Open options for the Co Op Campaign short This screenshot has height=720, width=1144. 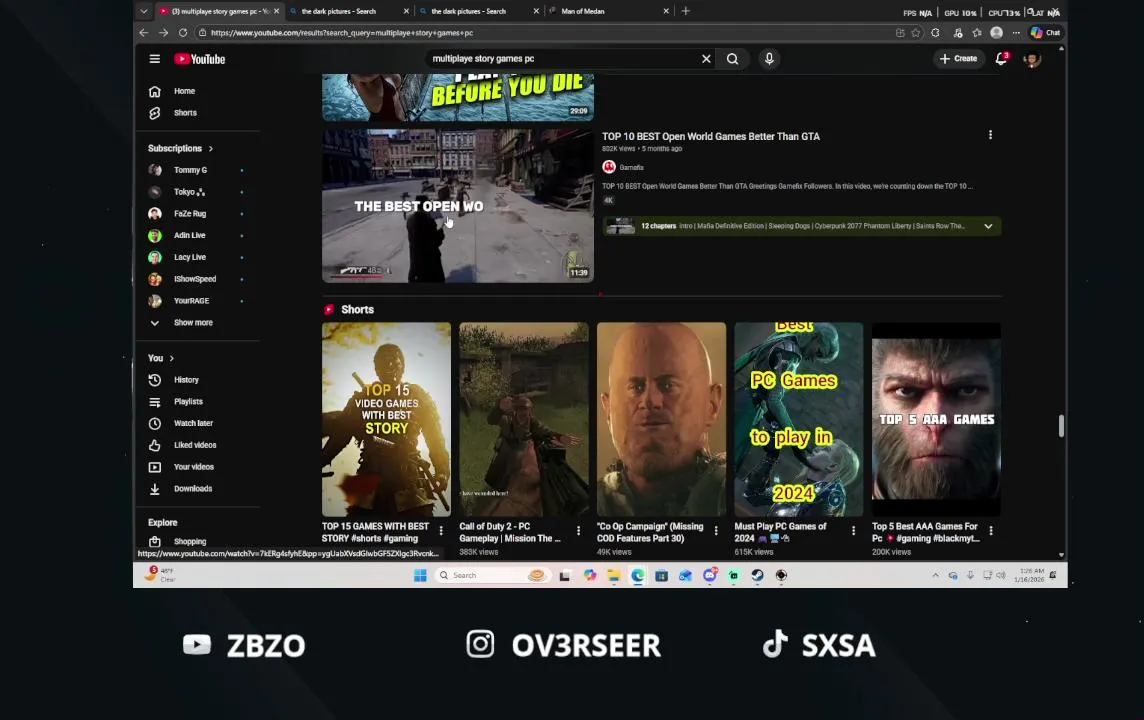click(x=716, y=531)
